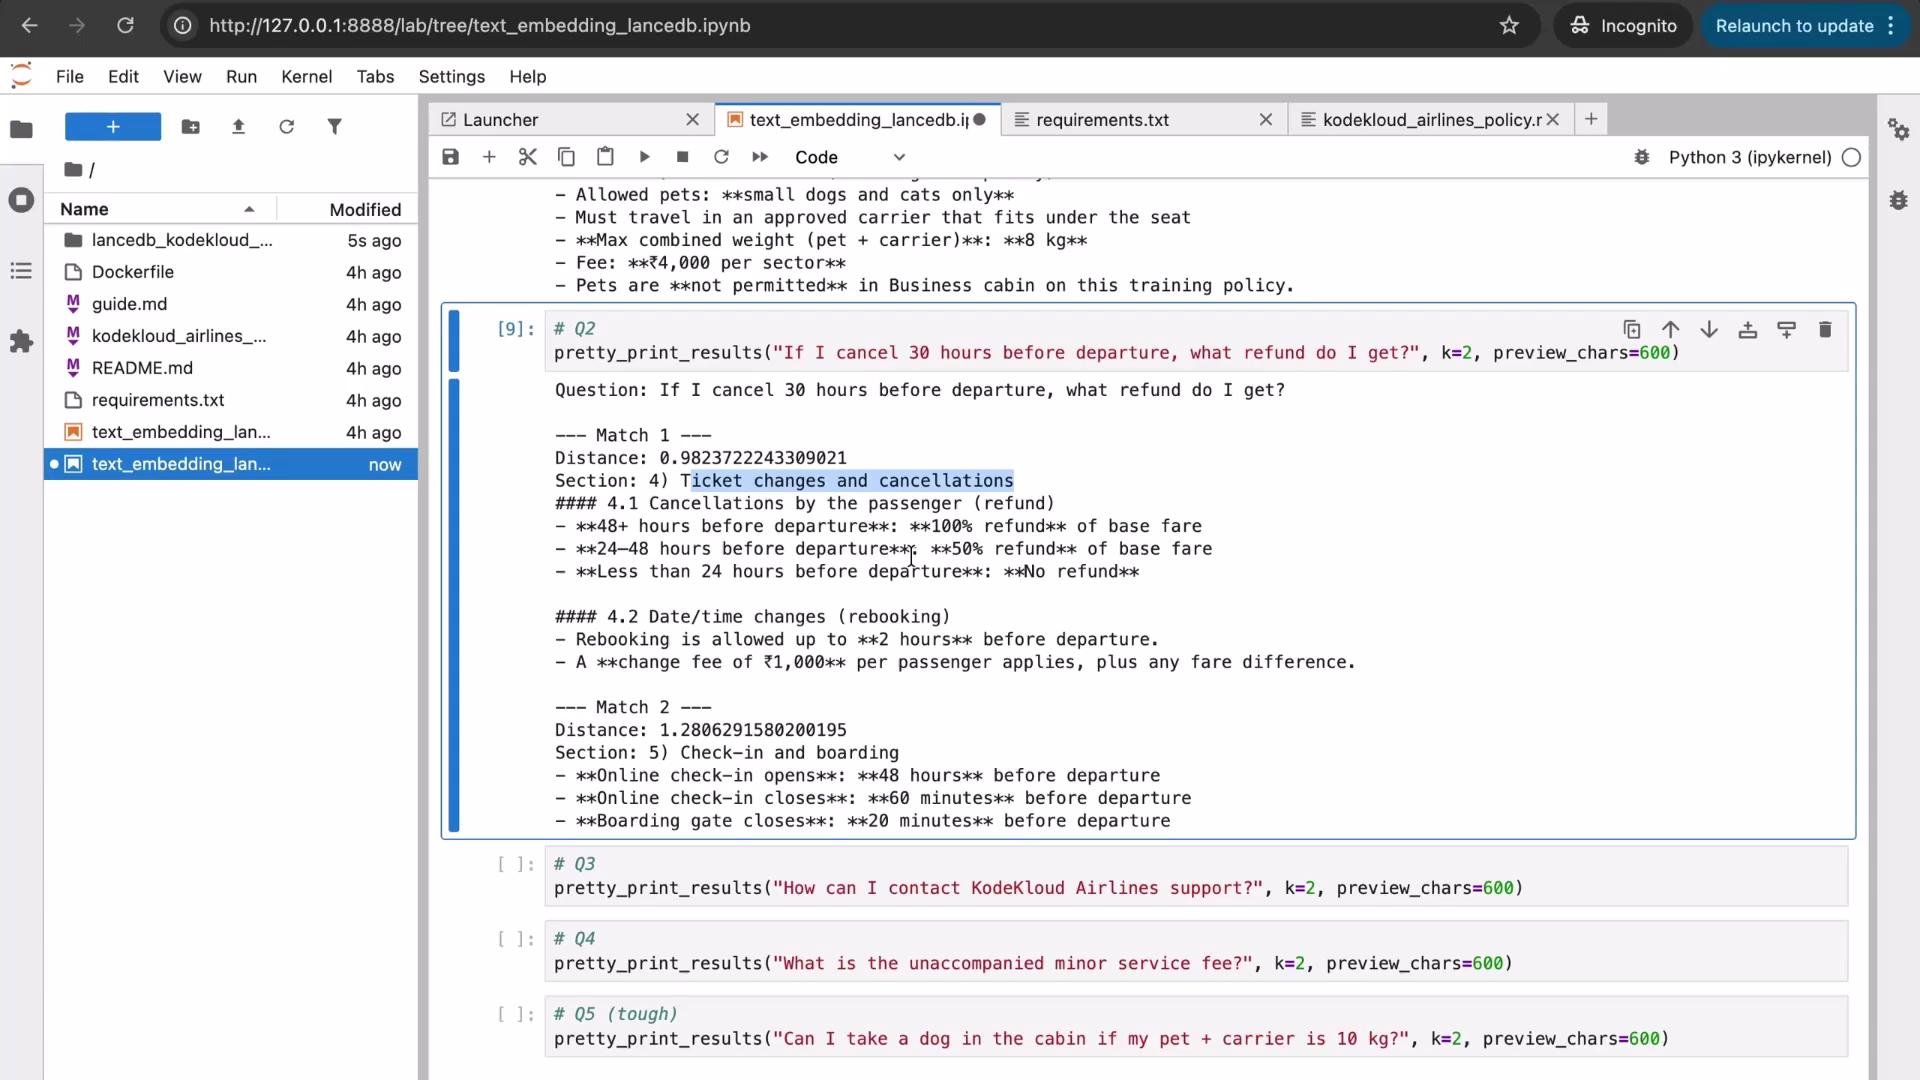Screen dimensions: 1920x1080
Task: Open README.md from file list
Action: click(x=231, y=368)
